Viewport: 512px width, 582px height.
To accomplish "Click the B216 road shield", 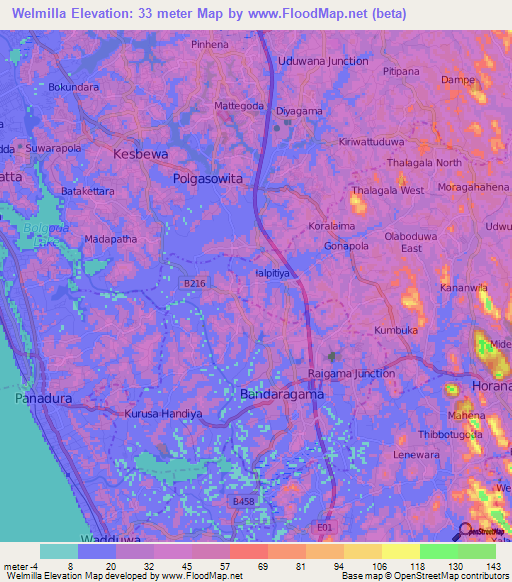I will tap(195, 284).
